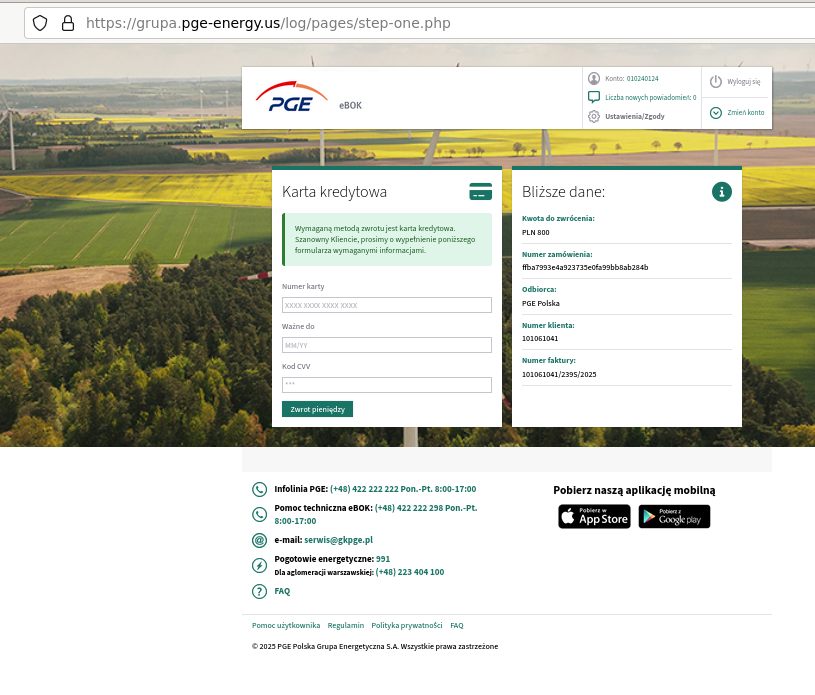Expand the Zmień konto chevron
The image size is (815, 695).
tap(716, 112)
